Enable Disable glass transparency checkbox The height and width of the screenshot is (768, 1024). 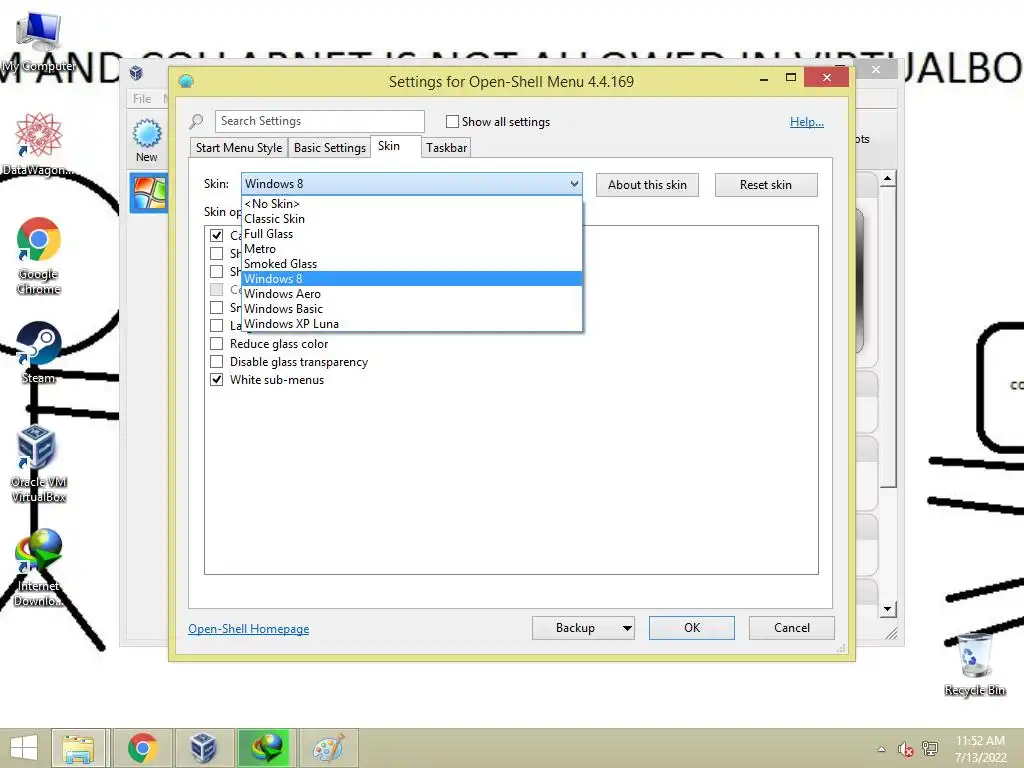pyautogui.click(x=217, y=362)
